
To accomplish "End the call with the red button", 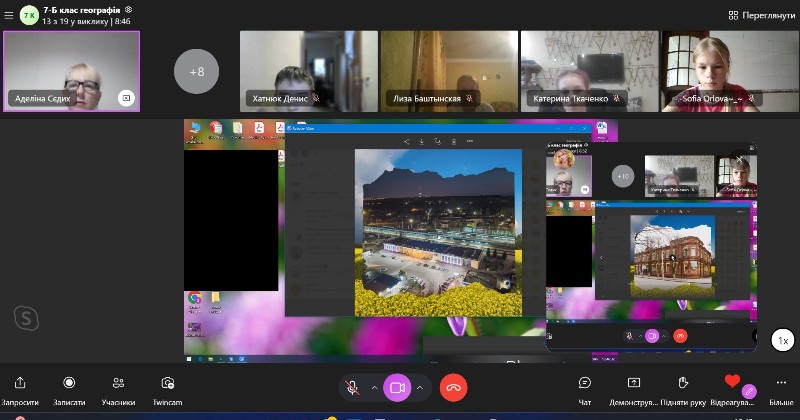I will pyautogui.click(x=453, y=387).
